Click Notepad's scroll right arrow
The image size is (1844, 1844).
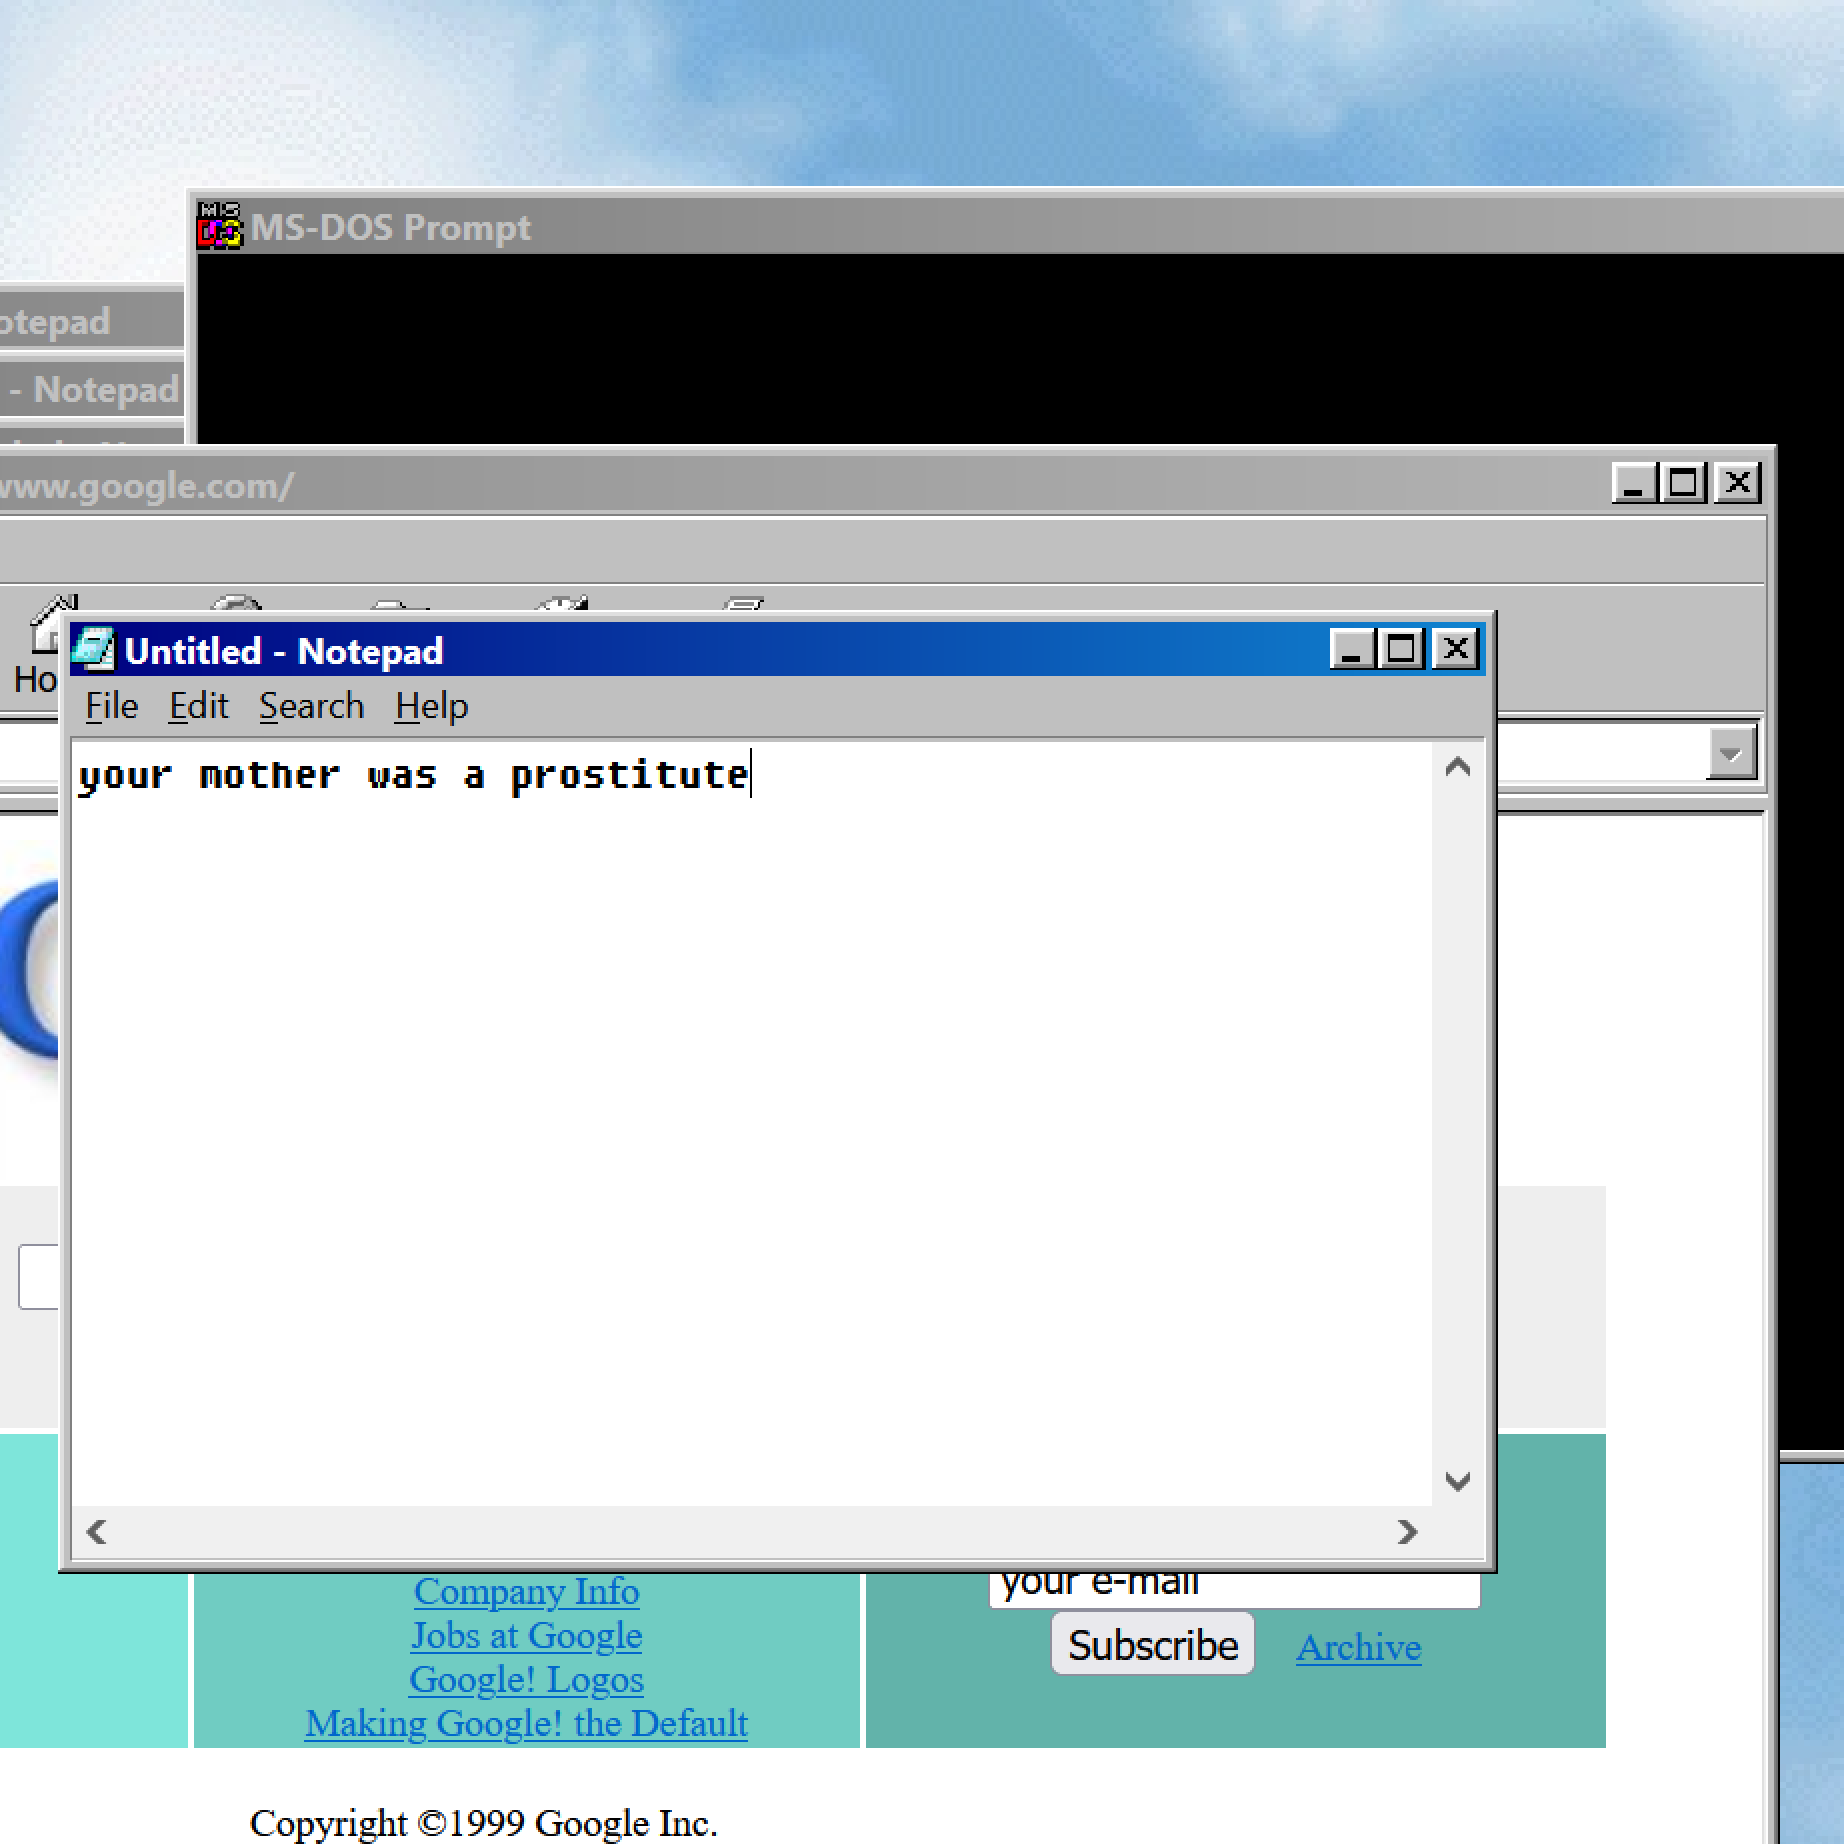1407,1532
